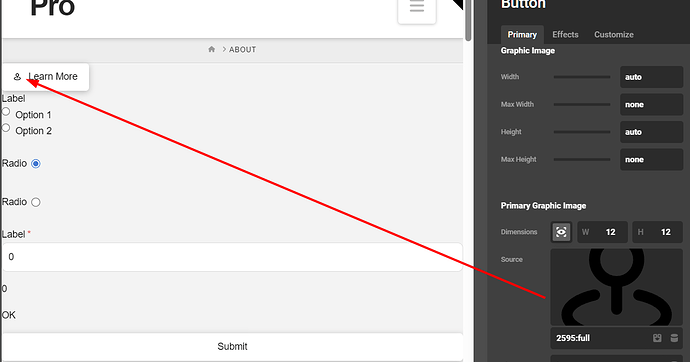Image resolution: width=690 pixels, height=362 pixels.
Task: Open the dynamic content database icon
Action: [x=674, y=338]
